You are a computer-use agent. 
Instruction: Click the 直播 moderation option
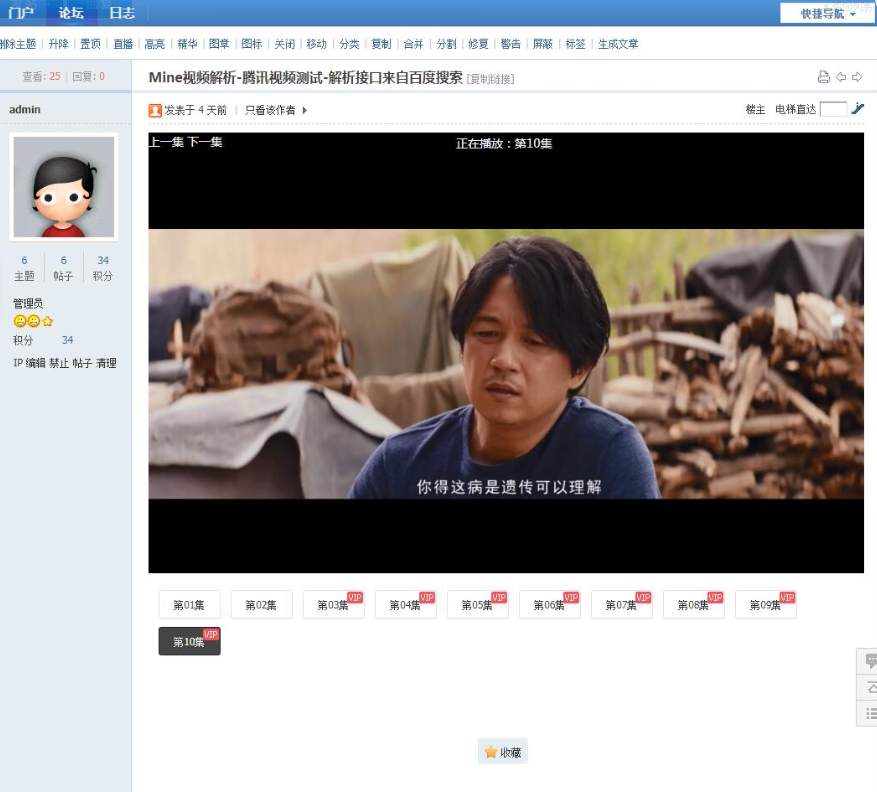point(123,44)
